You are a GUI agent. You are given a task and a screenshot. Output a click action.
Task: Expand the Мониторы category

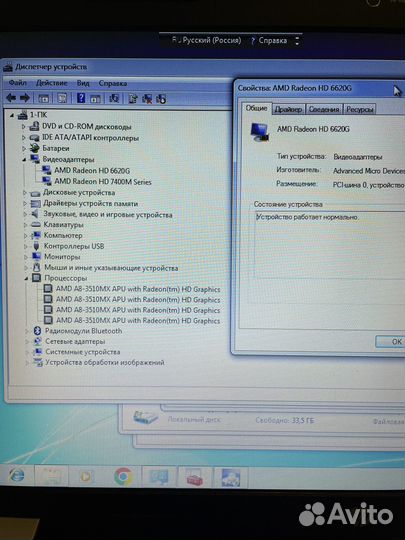point(26,257)
